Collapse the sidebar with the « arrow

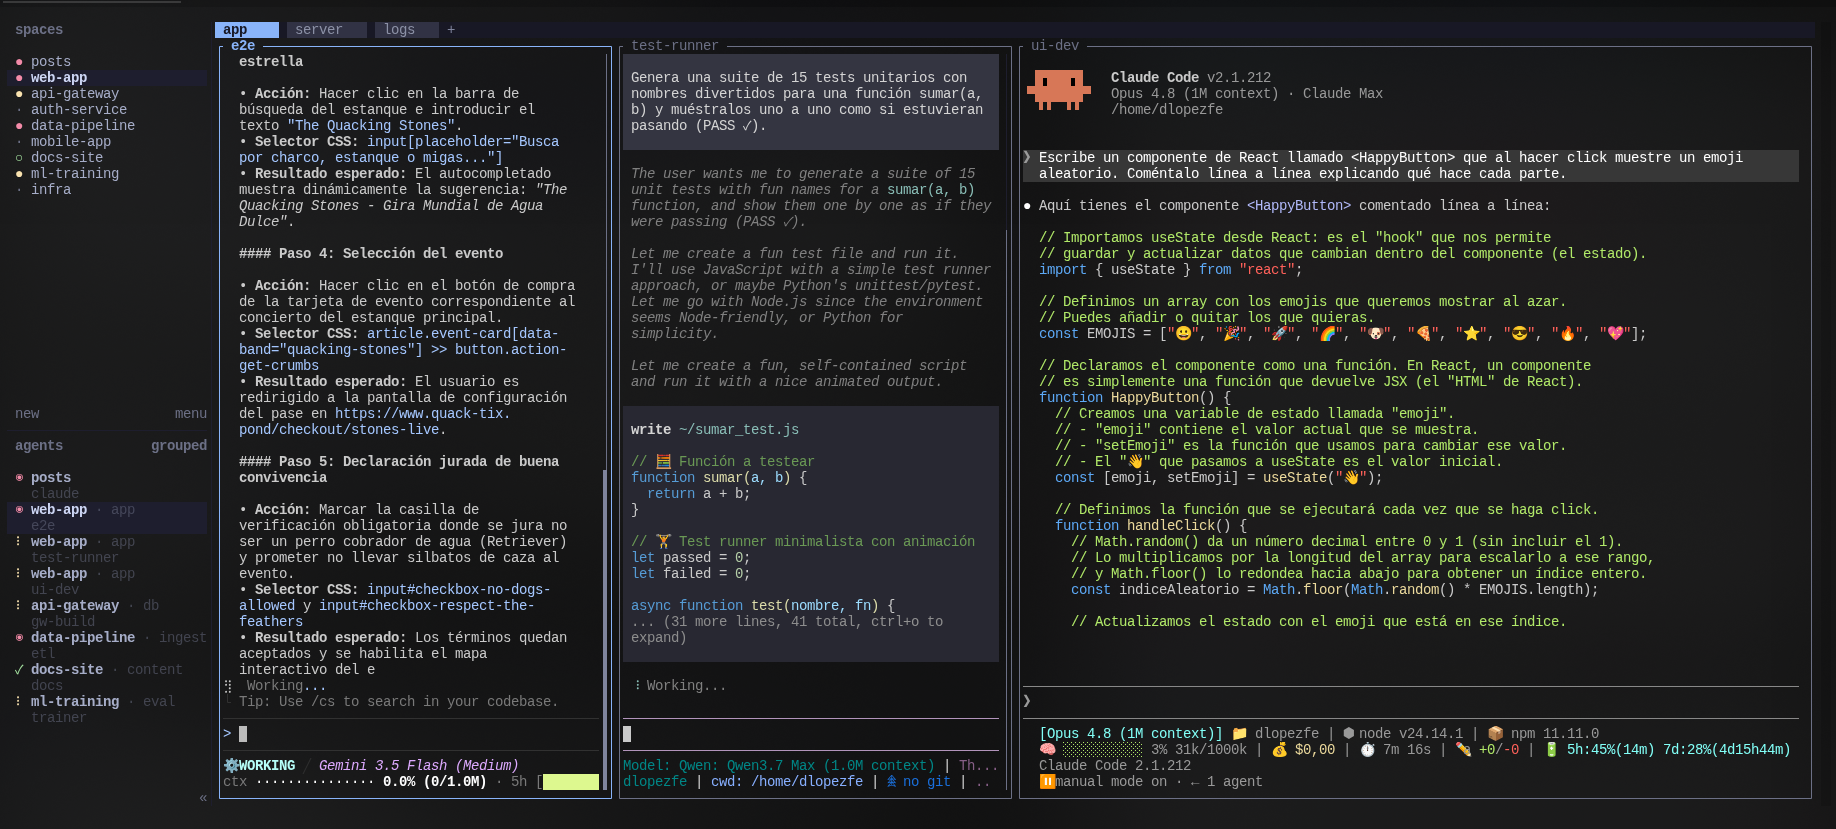click(203, 798)
